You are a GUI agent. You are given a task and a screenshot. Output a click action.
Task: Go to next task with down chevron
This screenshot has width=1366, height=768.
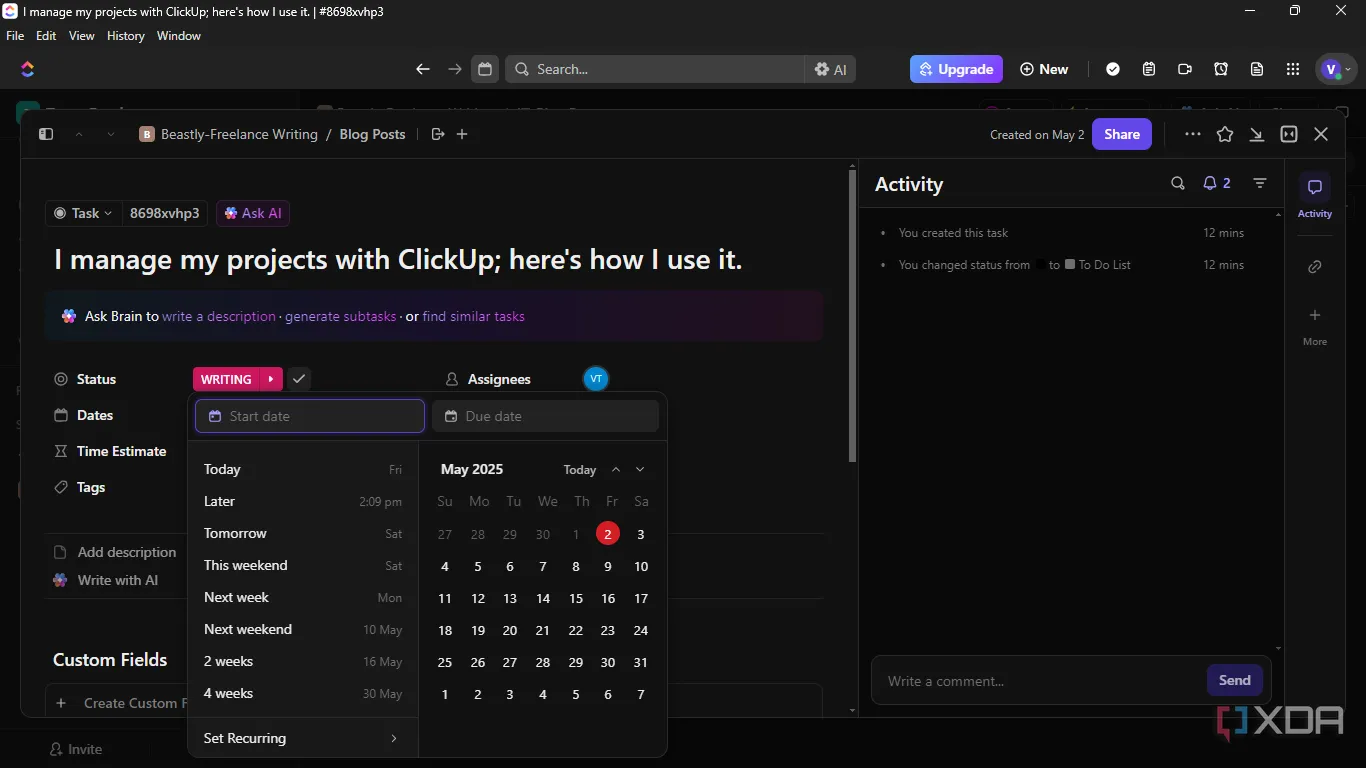click(111, 134)
